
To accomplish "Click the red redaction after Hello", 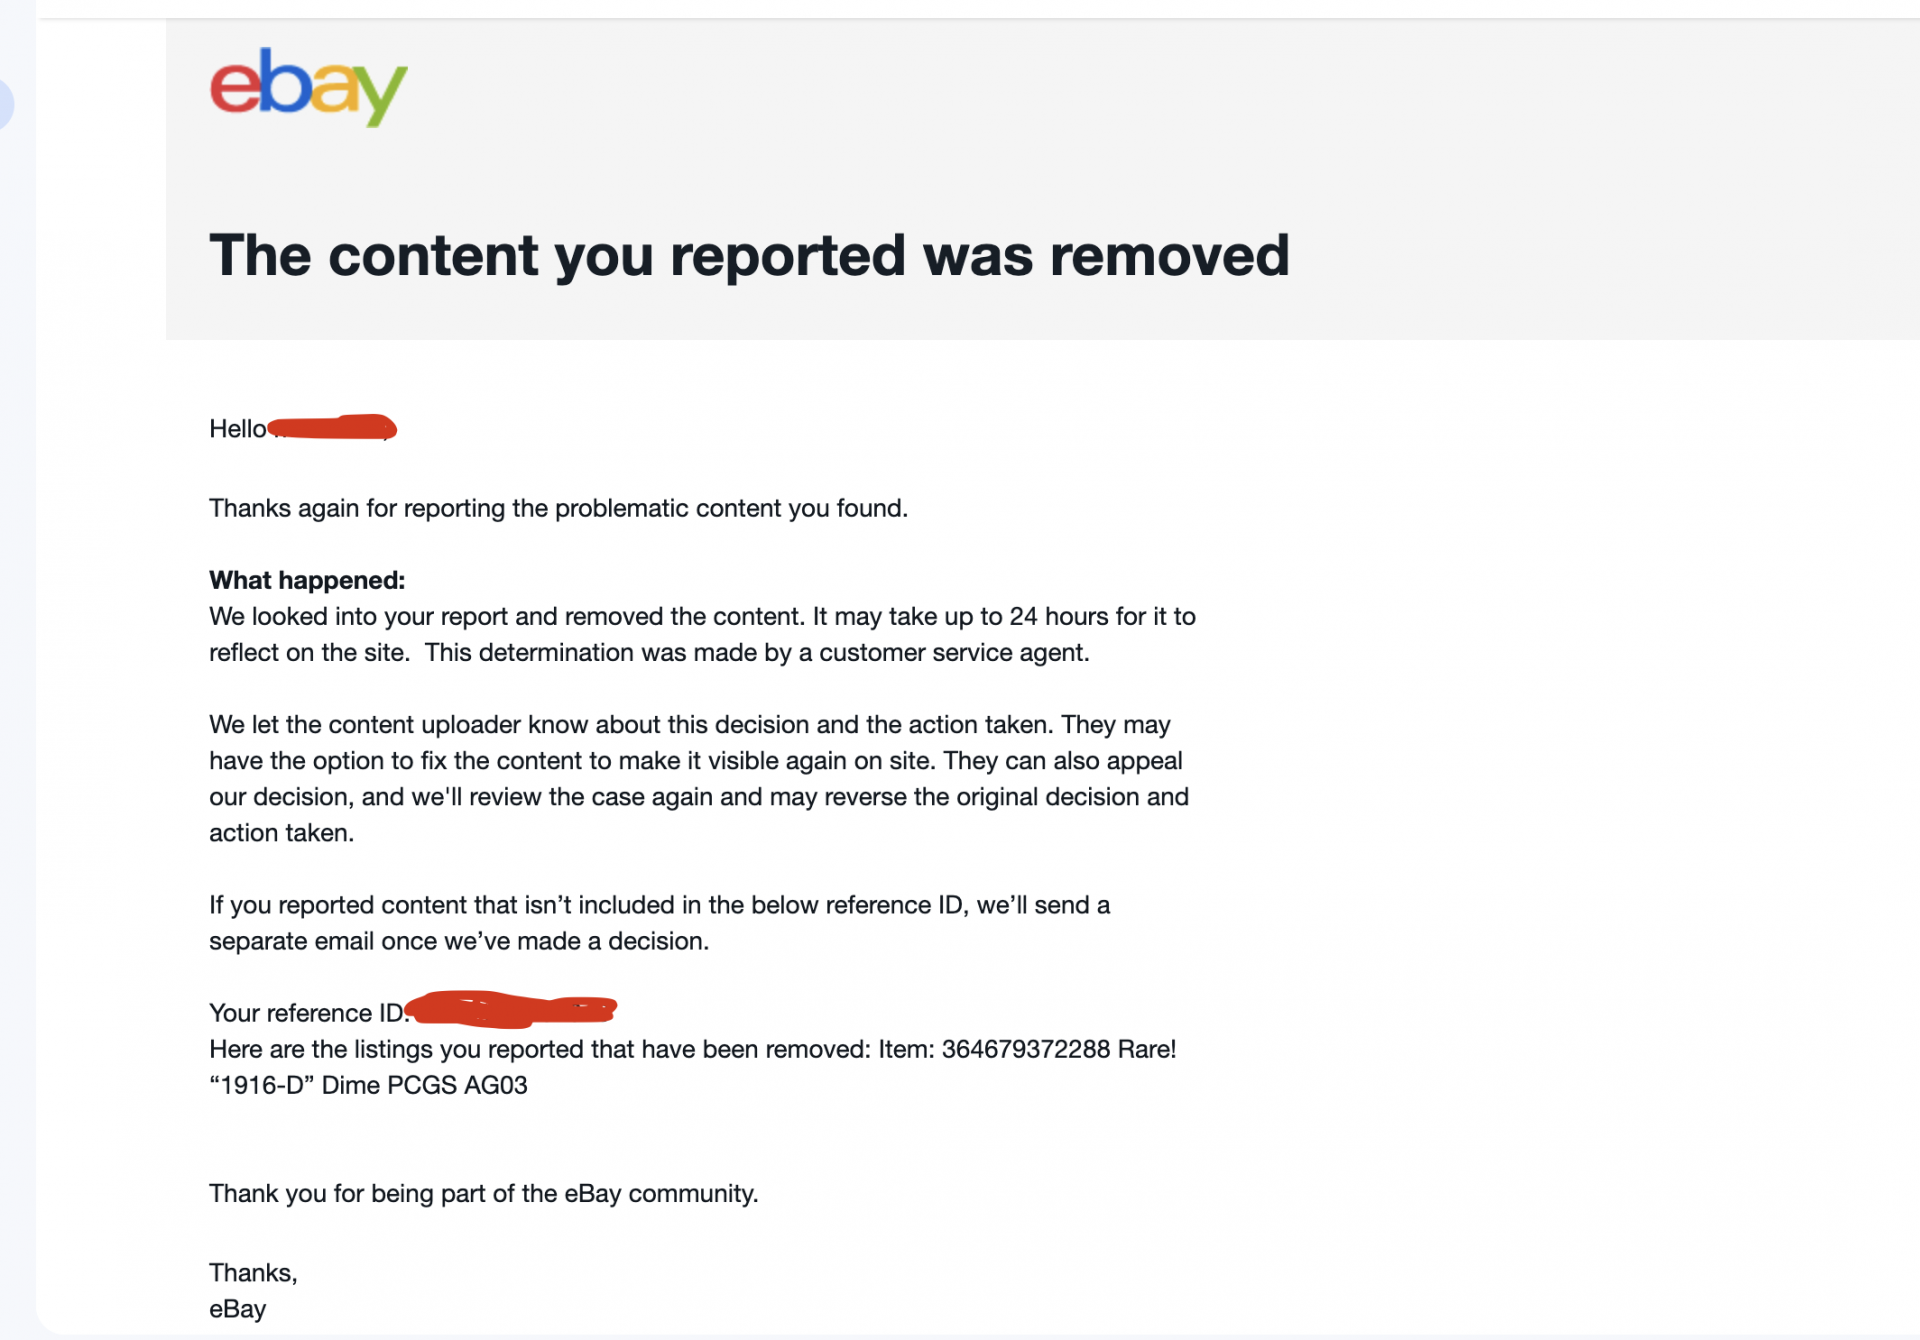I will tap(334, 428).
